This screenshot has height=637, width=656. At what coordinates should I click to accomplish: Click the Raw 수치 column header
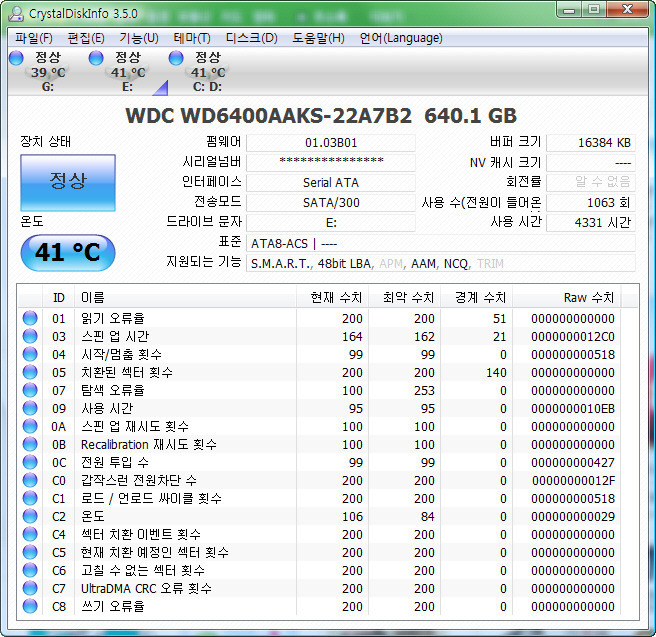tap(567, 297)
